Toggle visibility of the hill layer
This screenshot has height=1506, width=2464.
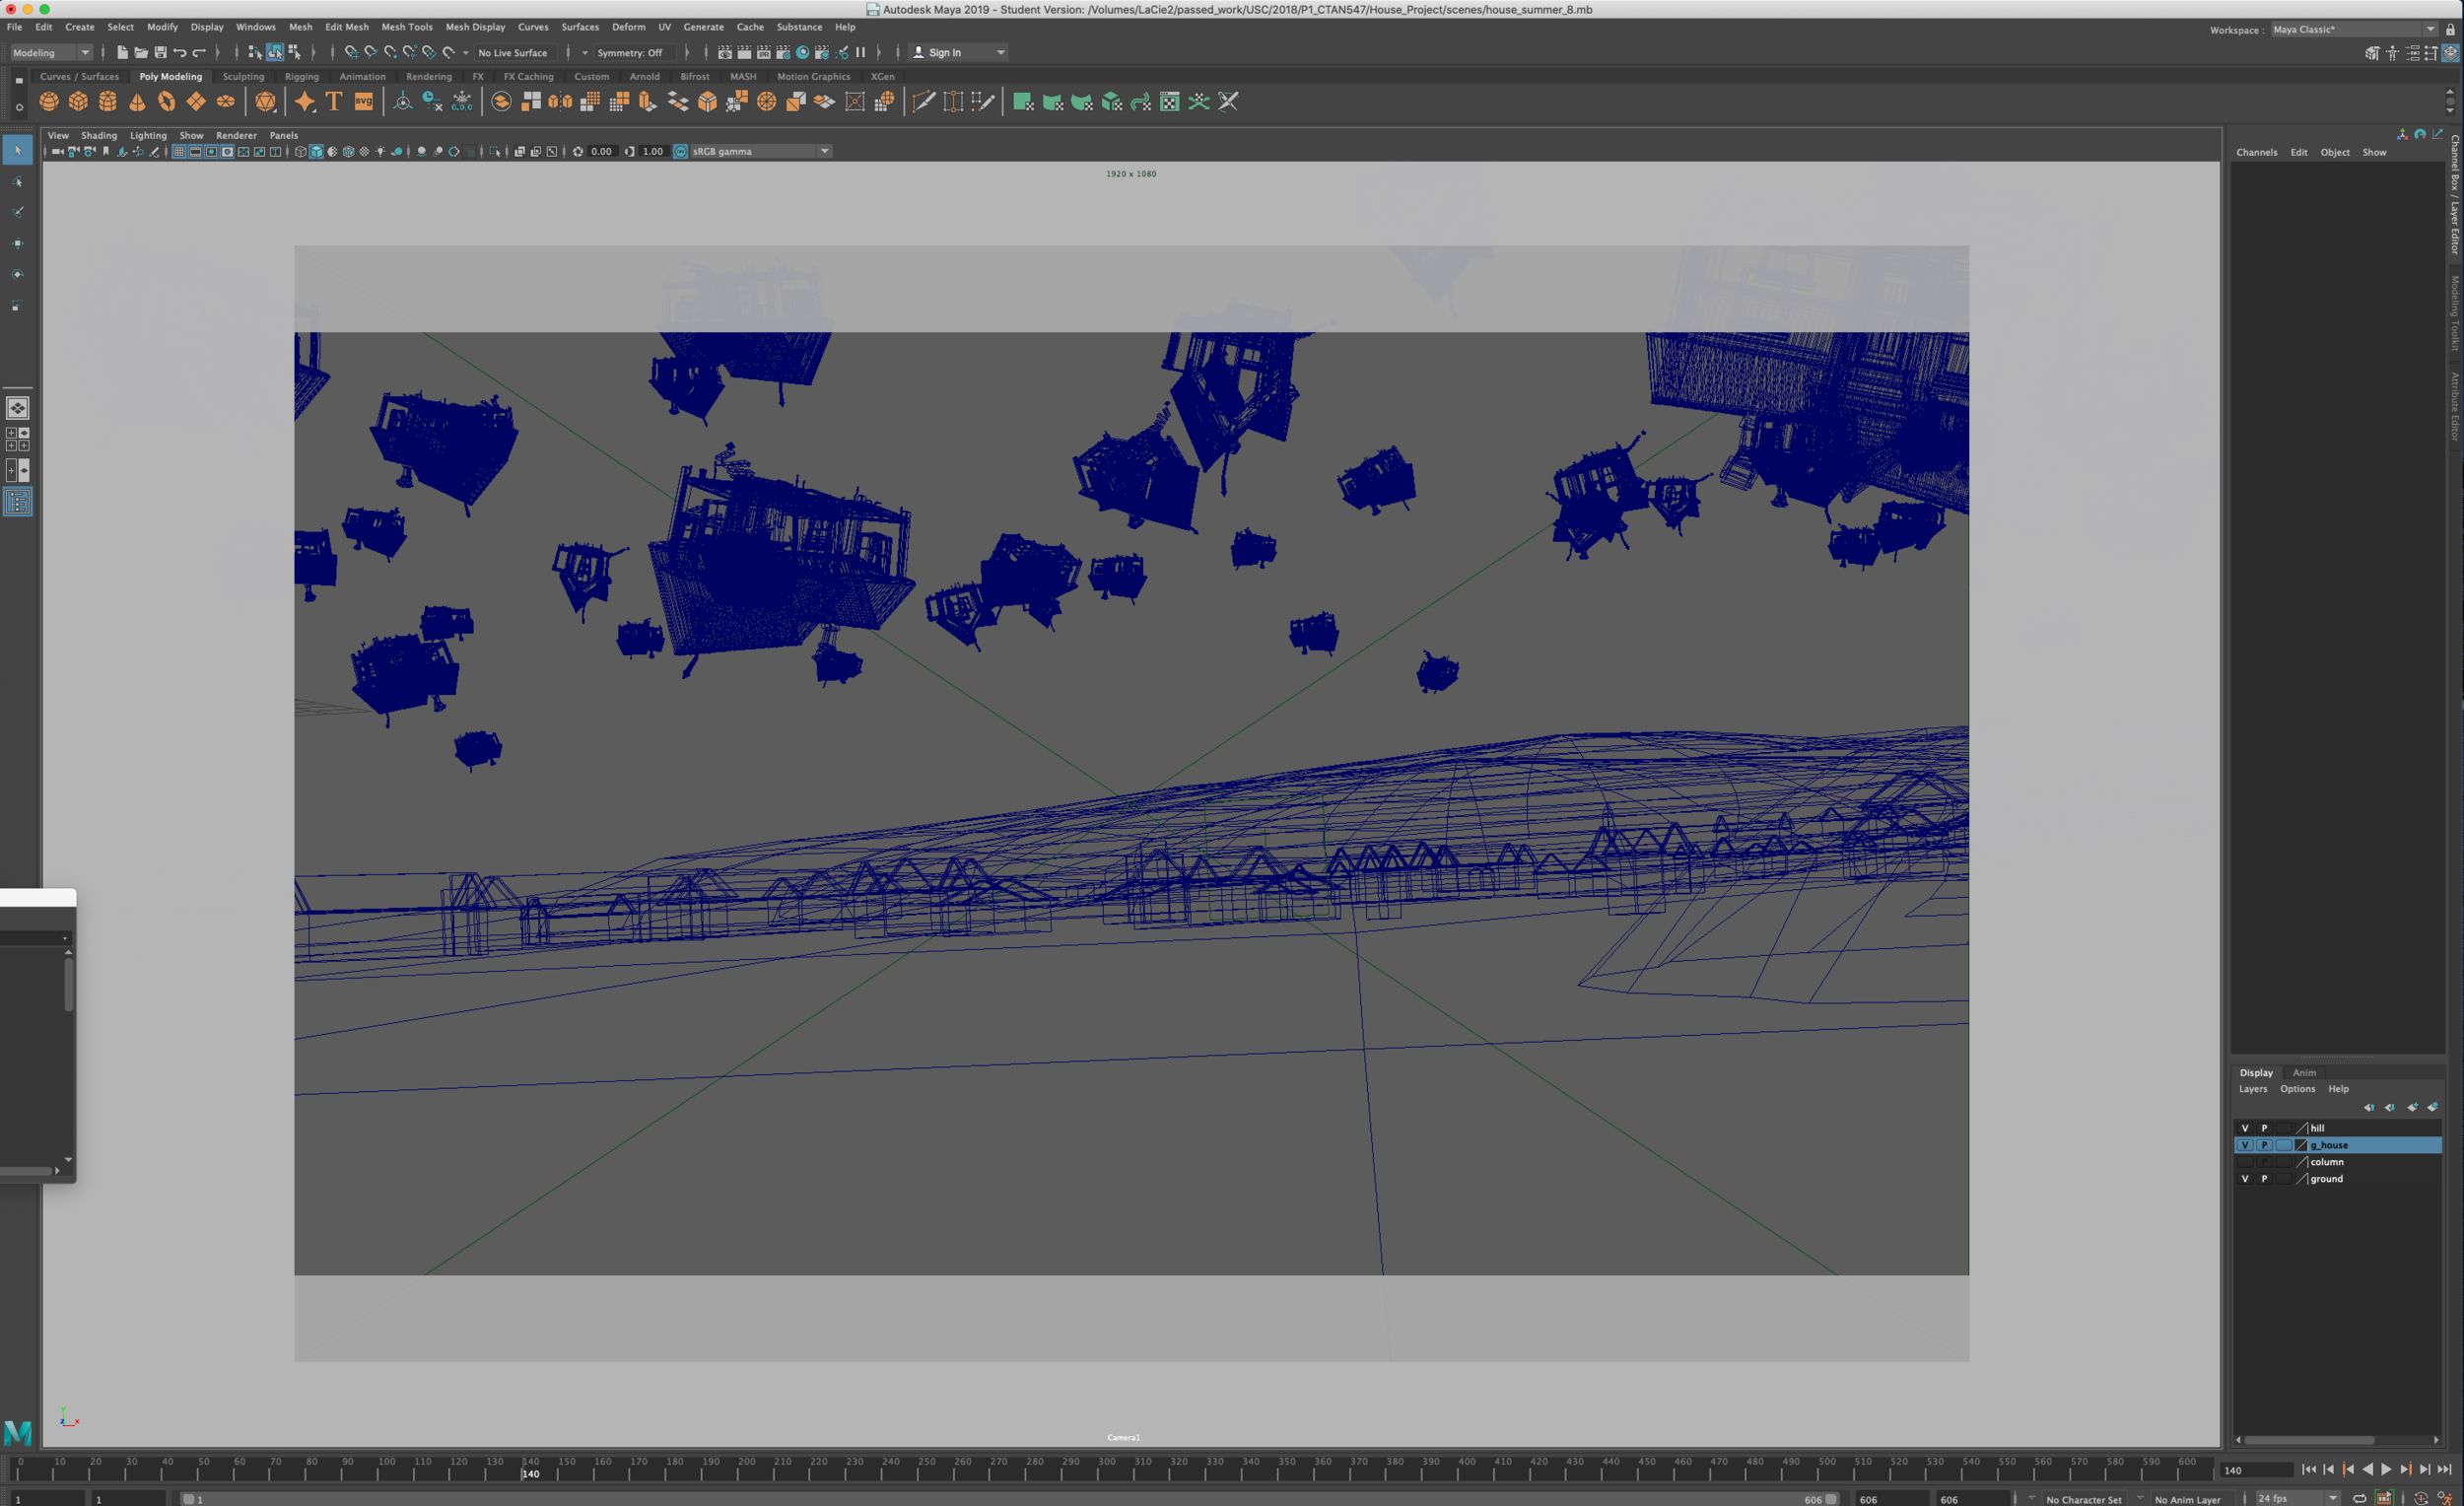[x=2245, y=1128]
